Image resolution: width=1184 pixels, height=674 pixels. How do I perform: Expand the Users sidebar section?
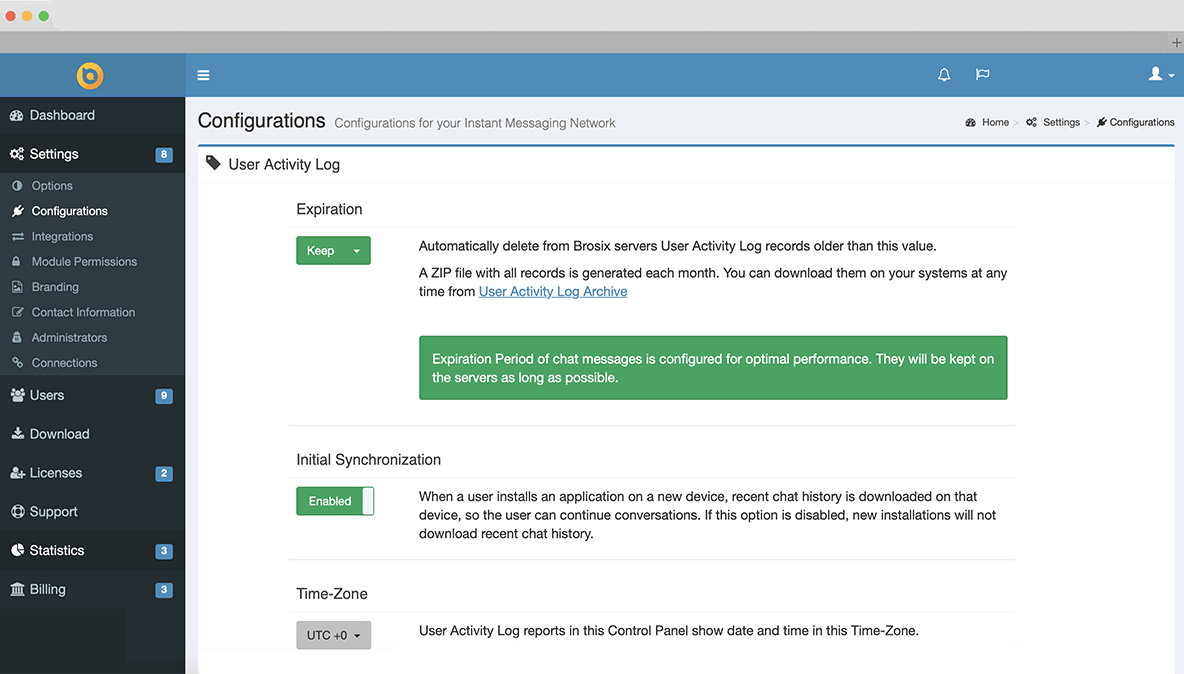tap(92, 395)
